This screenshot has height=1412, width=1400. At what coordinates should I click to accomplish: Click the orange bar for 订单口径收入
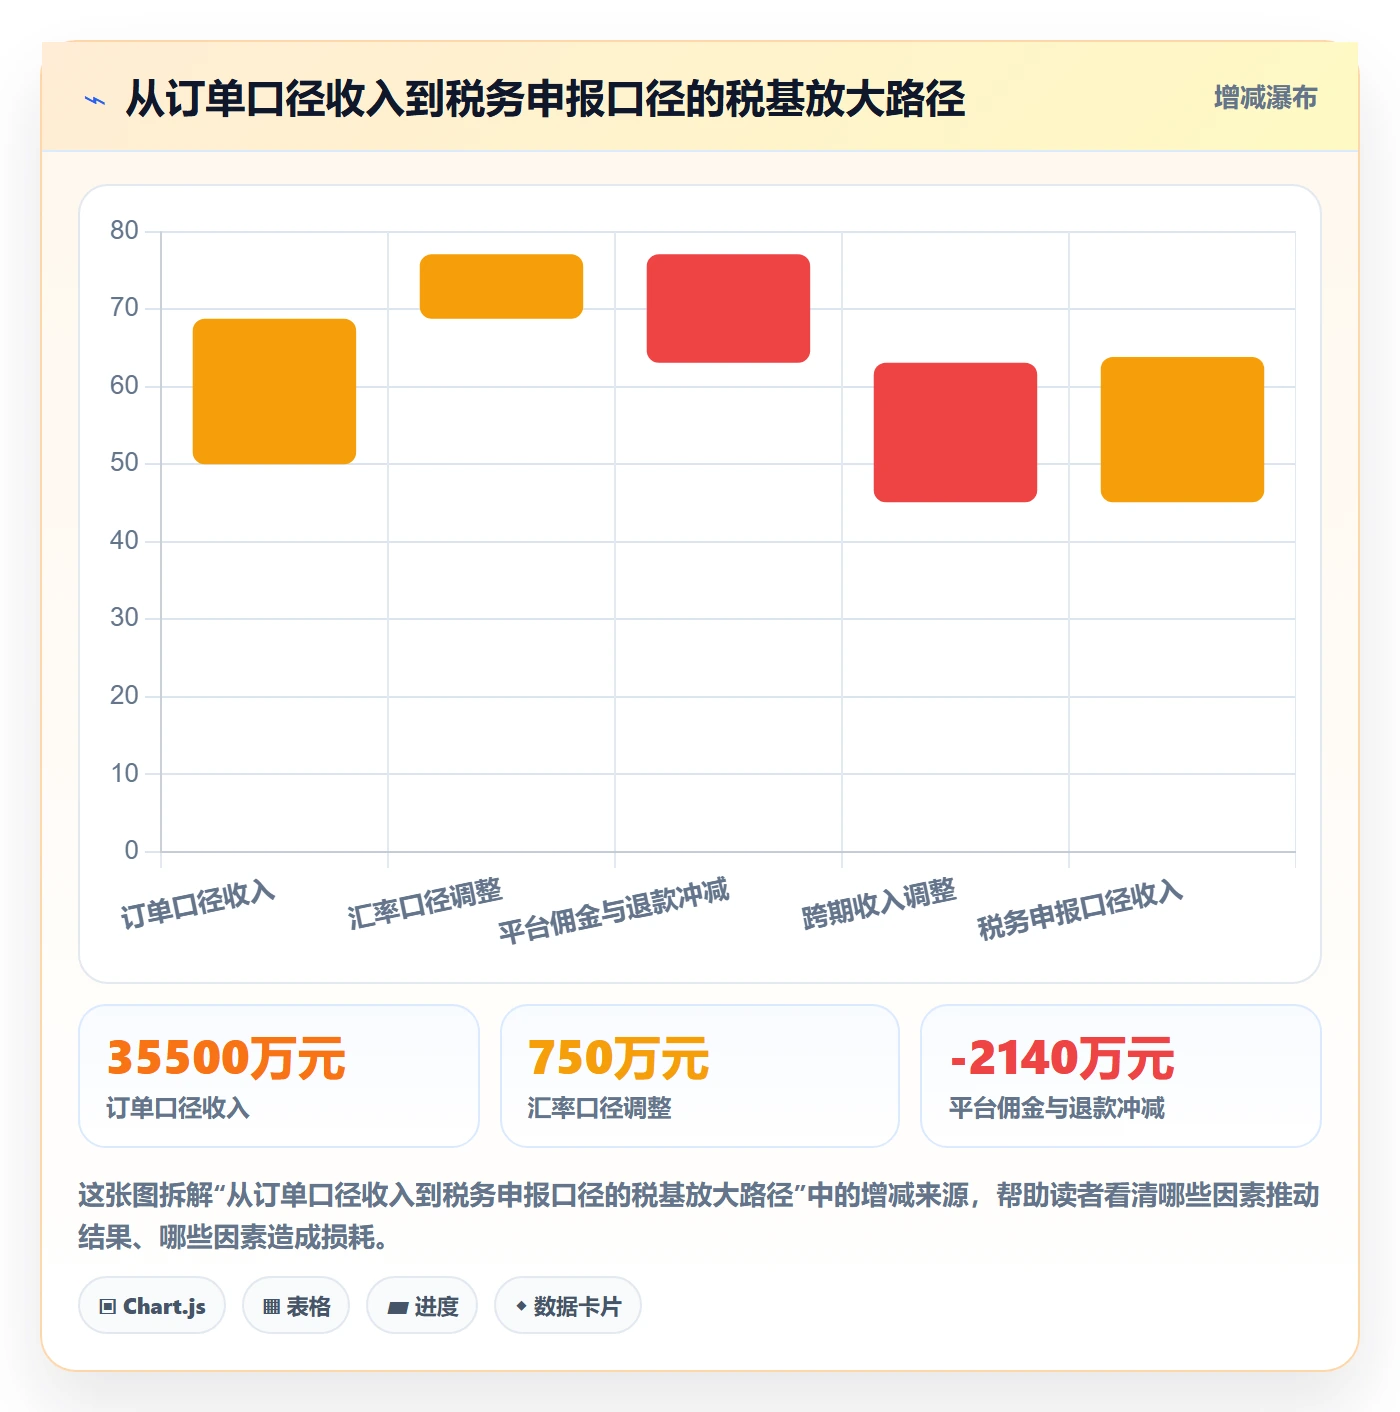pos(274,391)
